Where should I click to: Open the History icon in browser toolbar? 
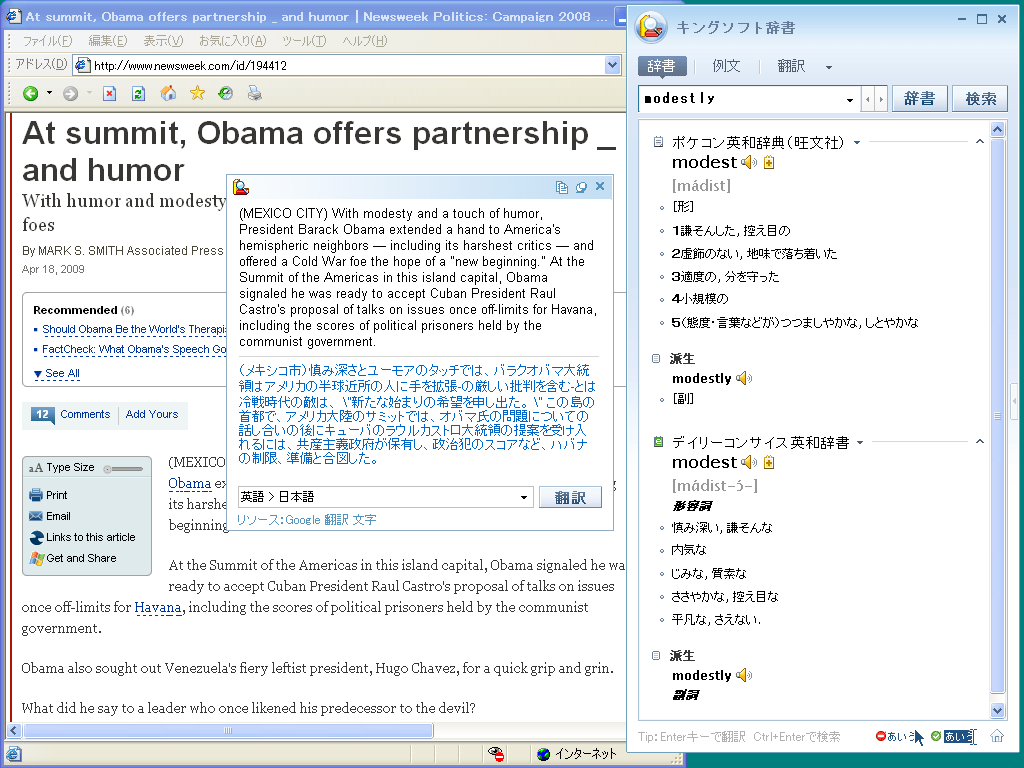coord(225,93)
